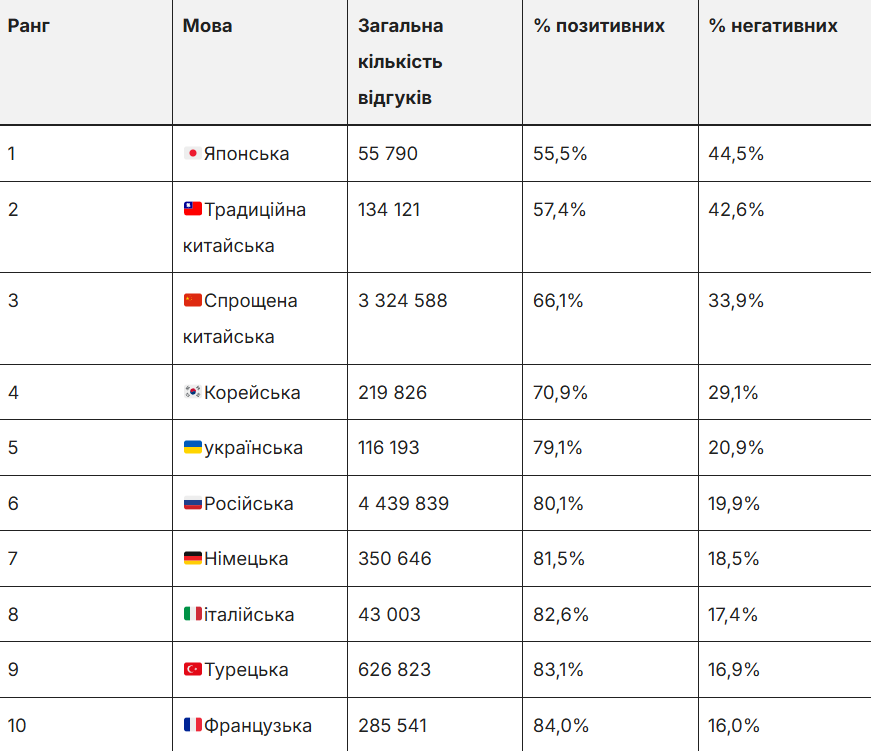Click the '% негативних' column header

tap(773, 26)
